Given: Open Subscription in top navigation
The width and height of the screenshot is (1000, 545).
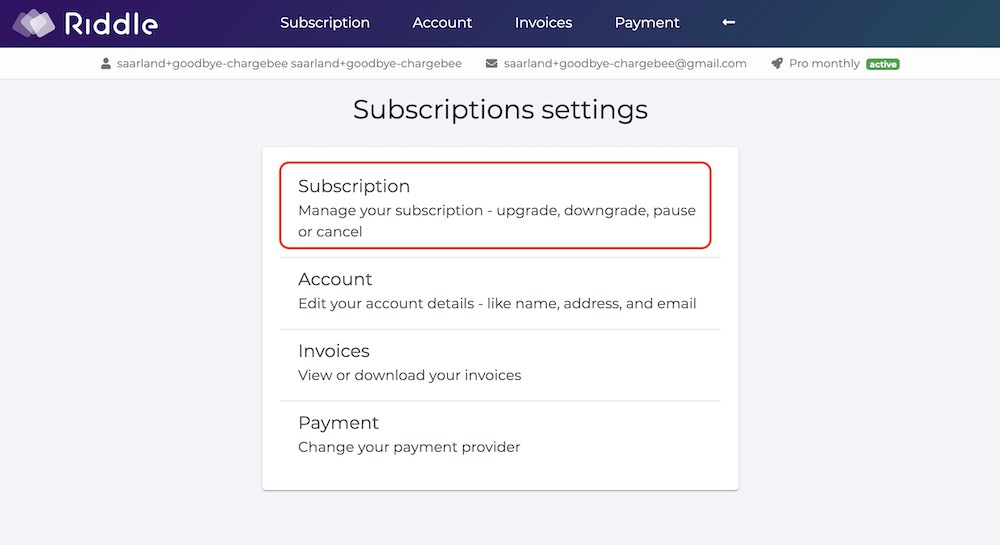Looking at the screenshot, I should point(325,23).
